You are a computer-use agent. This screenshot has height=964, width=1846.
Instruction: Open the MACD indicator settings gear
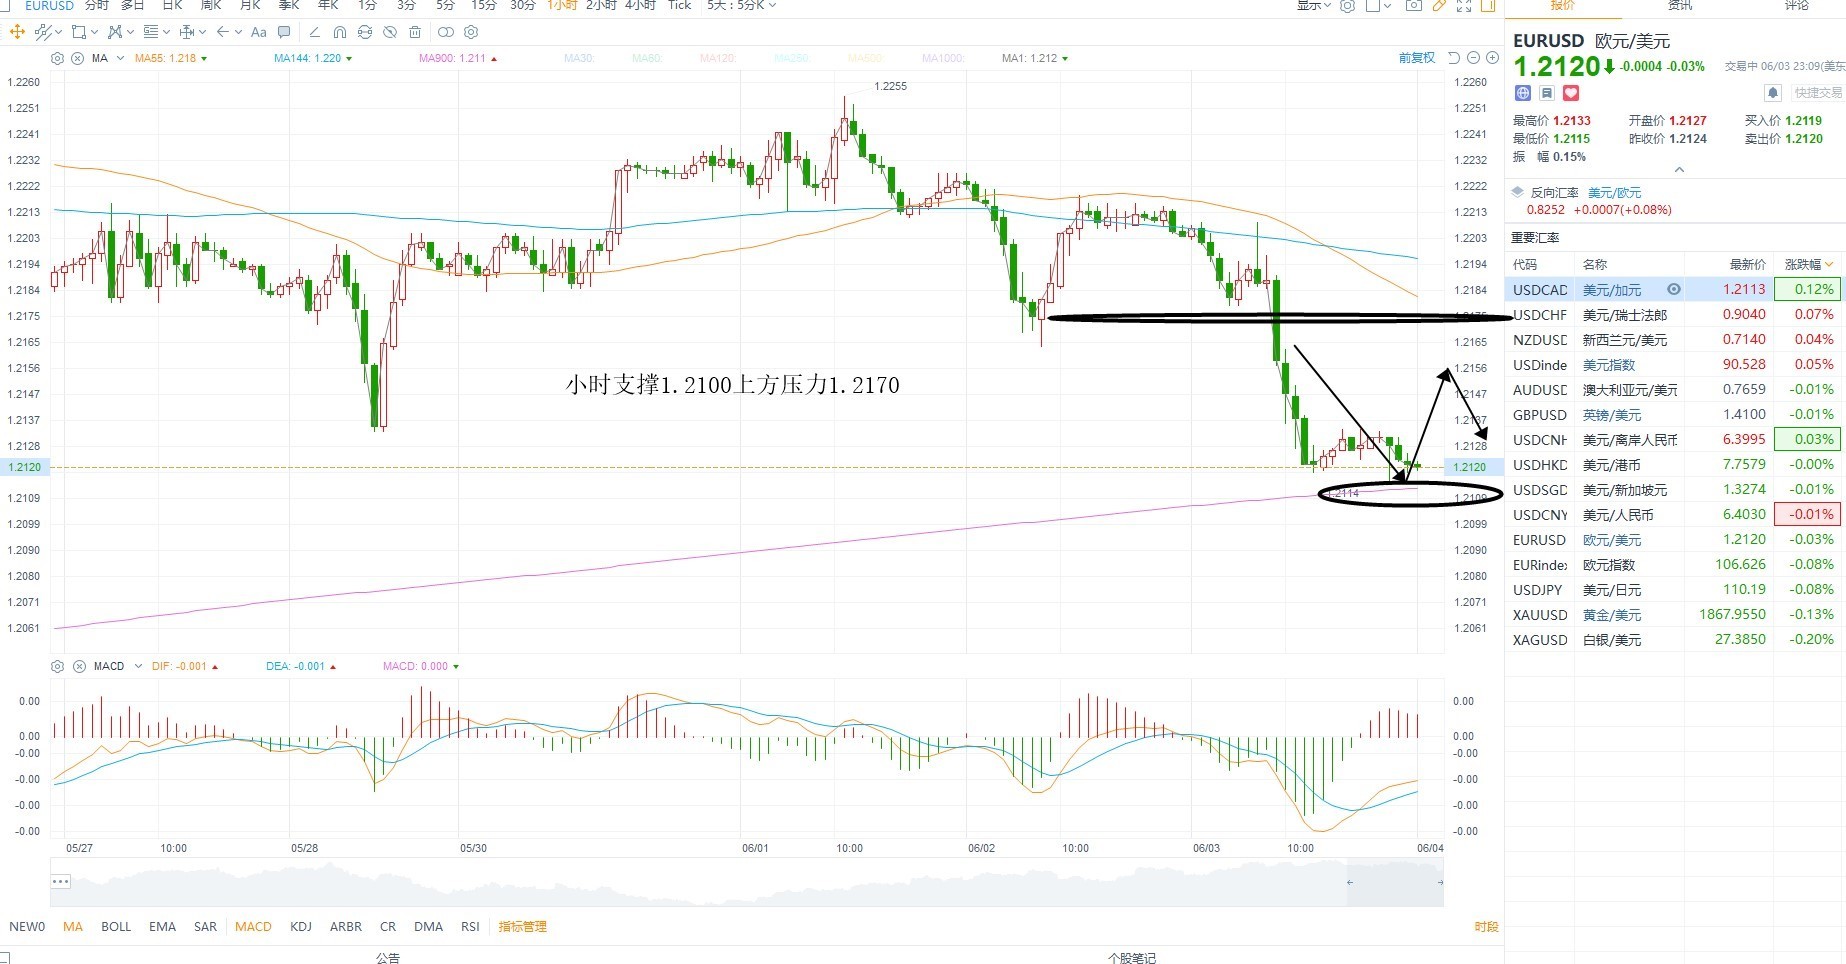point(57,666)
